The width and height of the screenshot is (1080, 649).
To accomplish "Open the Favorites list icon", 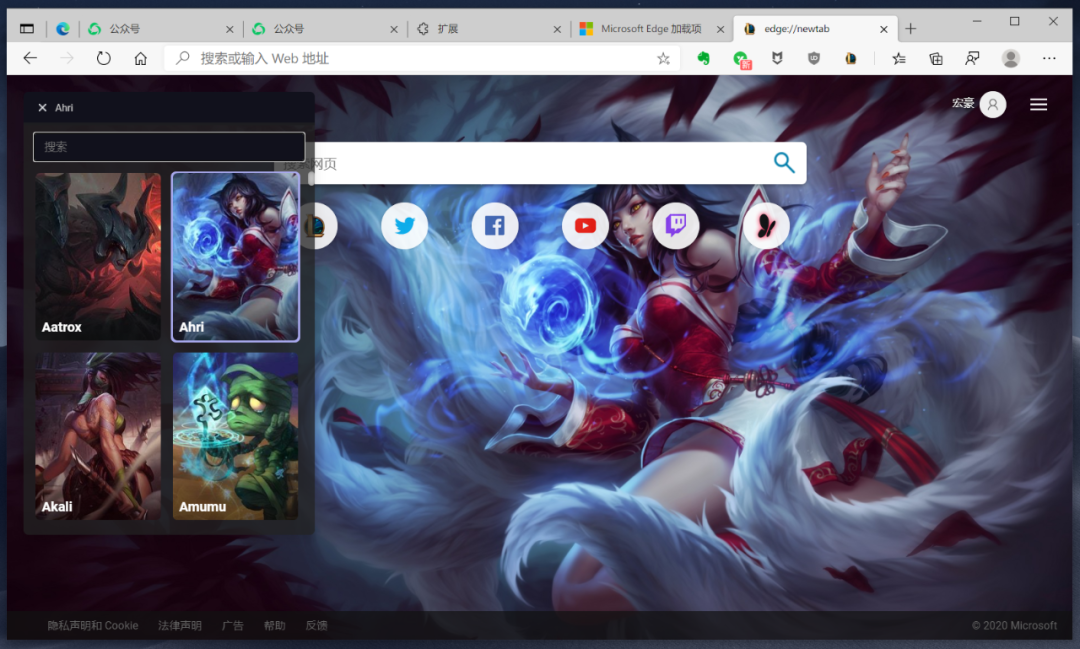I will tap(899, 59).
